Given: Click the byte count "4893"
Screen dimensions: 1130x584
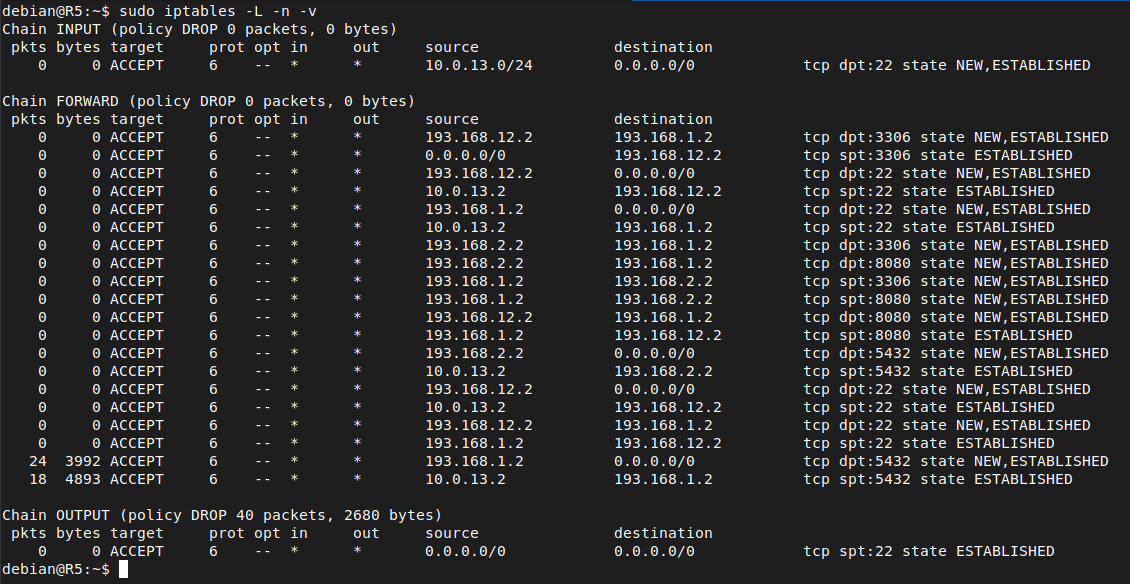Looking at the screenshot, I should click(x=83, y=479).
